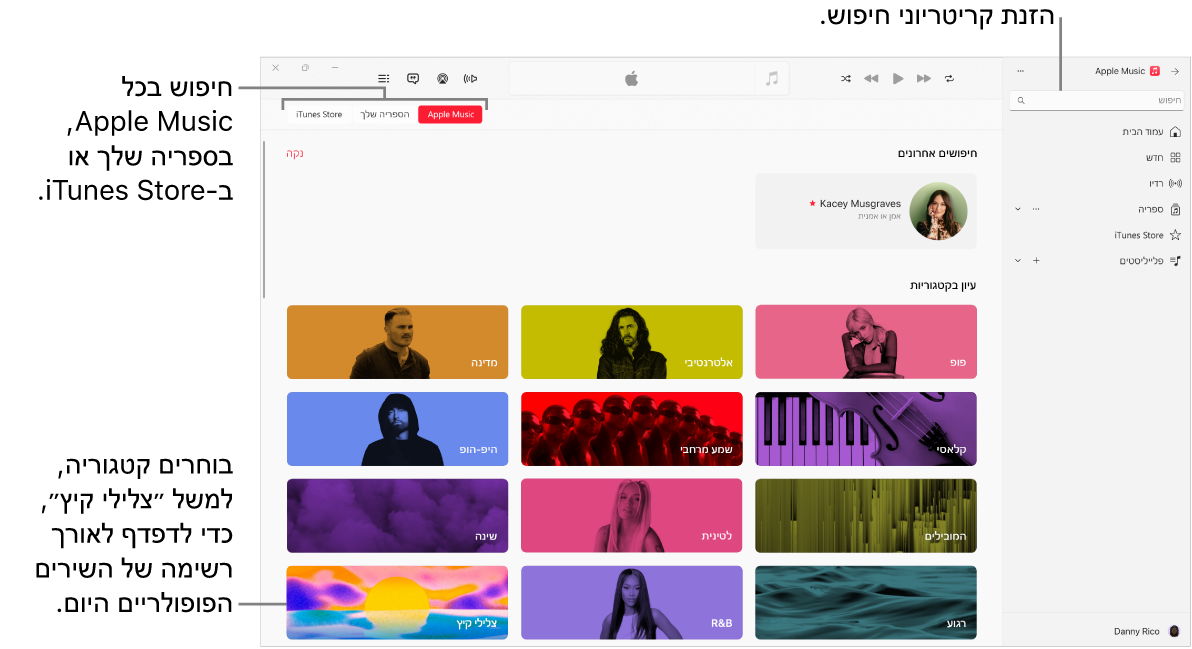Screen dimensions: 1192x649
Task: Toggle shuffle playback
Action: click(x=845, y=78)
